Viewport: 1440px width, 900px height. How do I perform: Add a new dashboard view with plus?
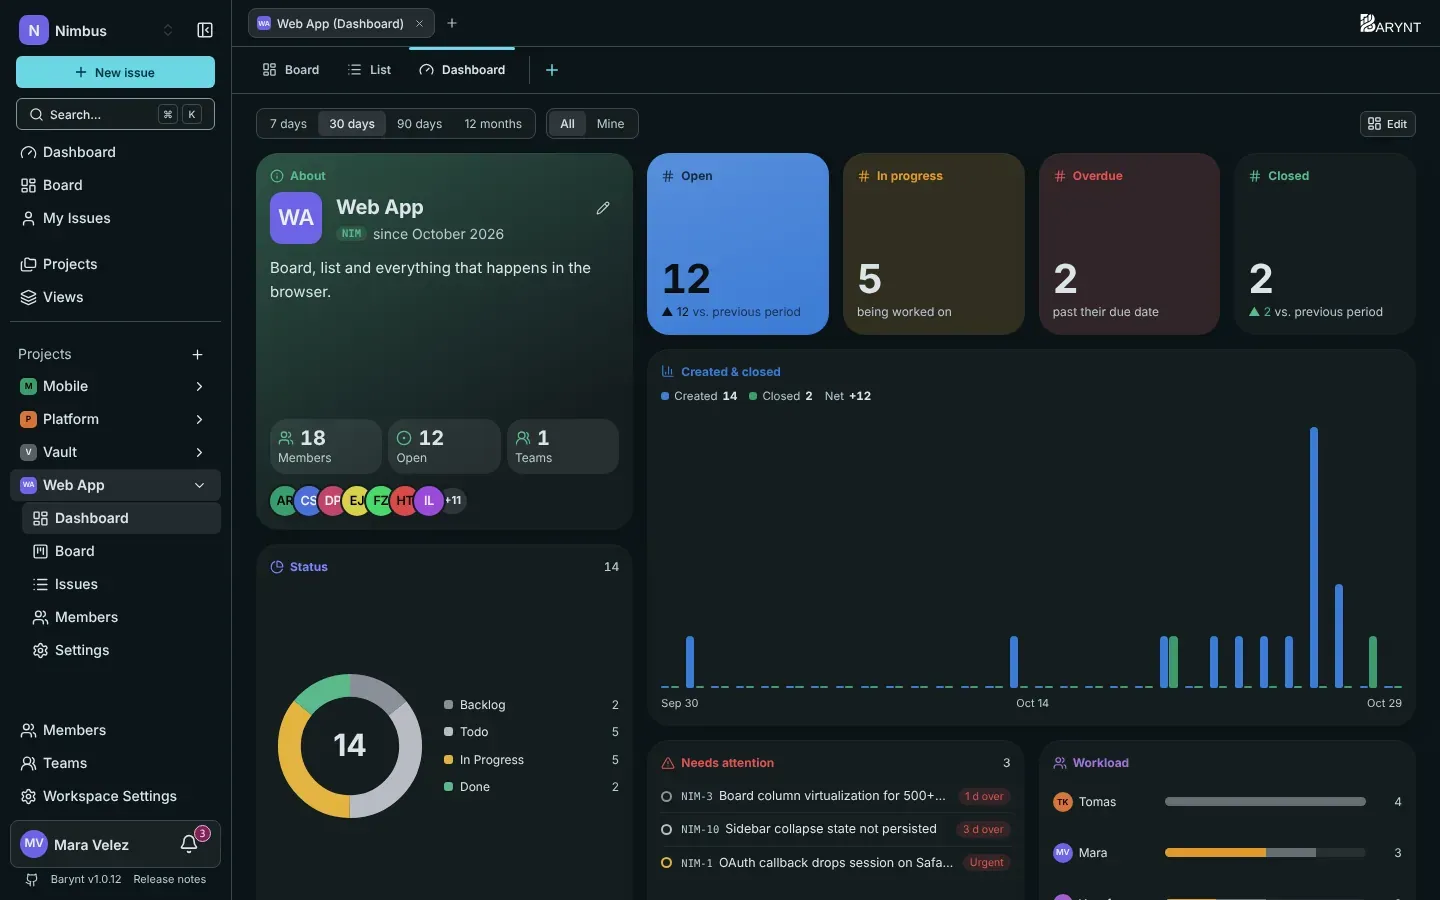point(552,70)
